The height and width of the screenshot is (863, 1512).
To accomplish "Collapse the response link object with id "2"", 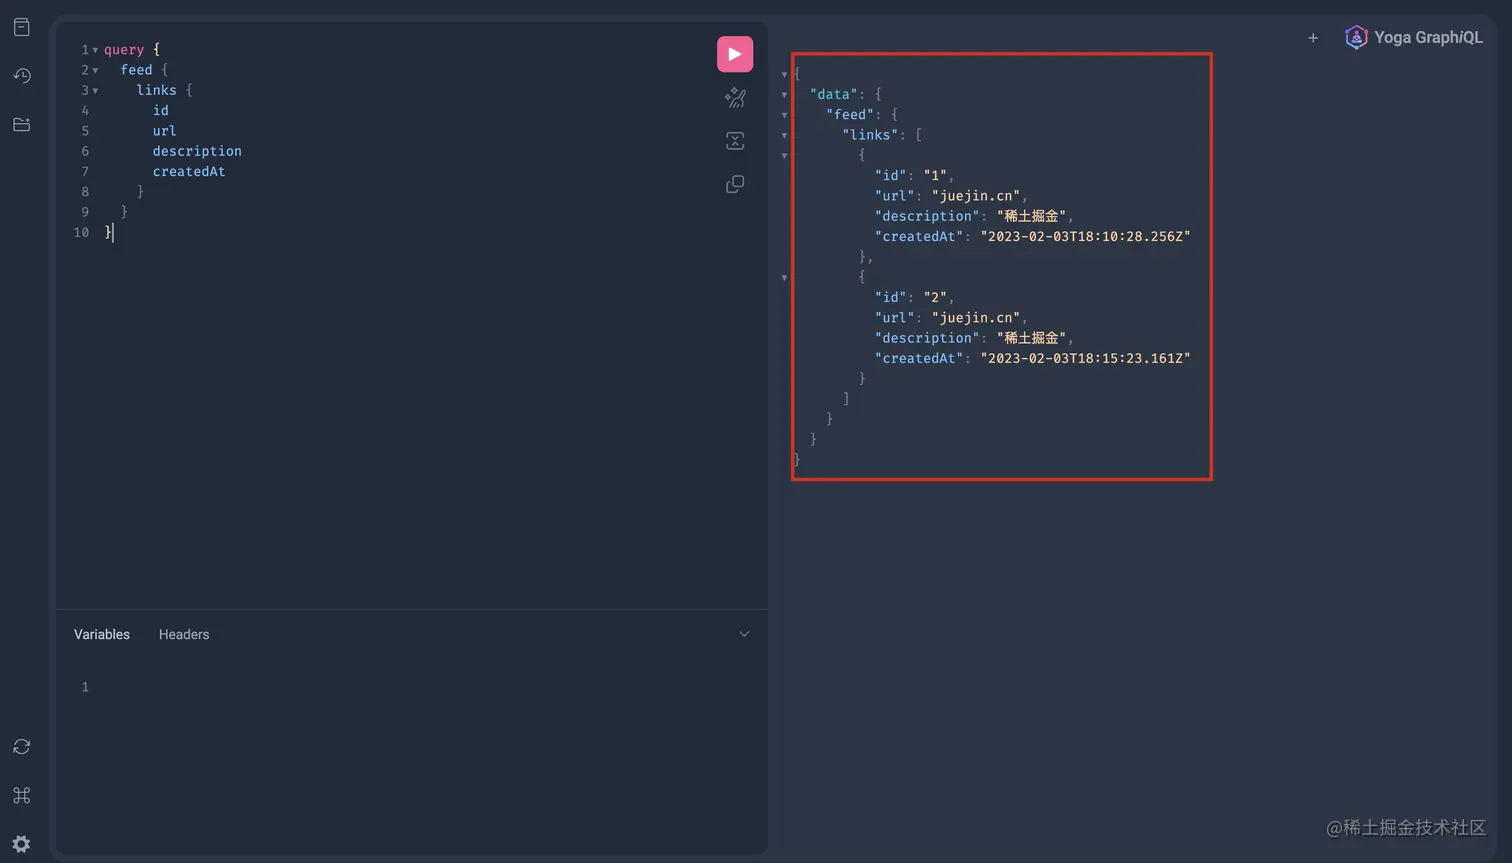I will [x=784, y=278].
